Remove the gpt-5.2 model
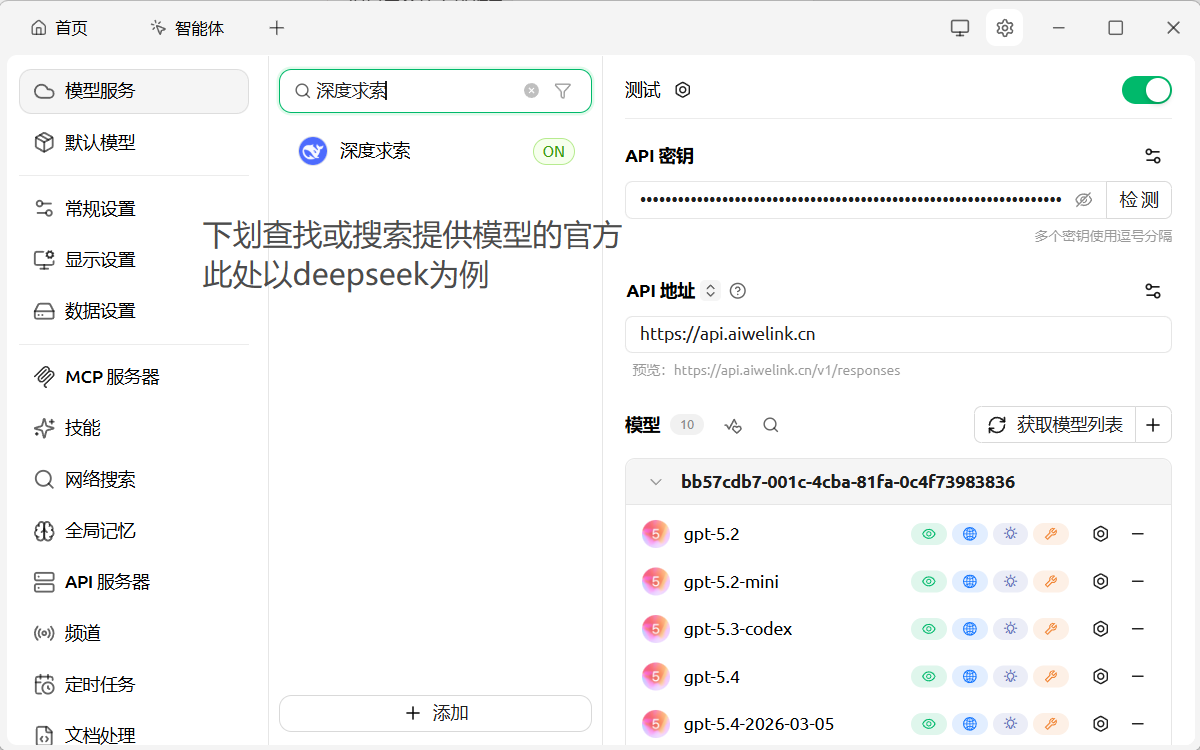Screen dimensions: 1200x750 coord(1137,534)
